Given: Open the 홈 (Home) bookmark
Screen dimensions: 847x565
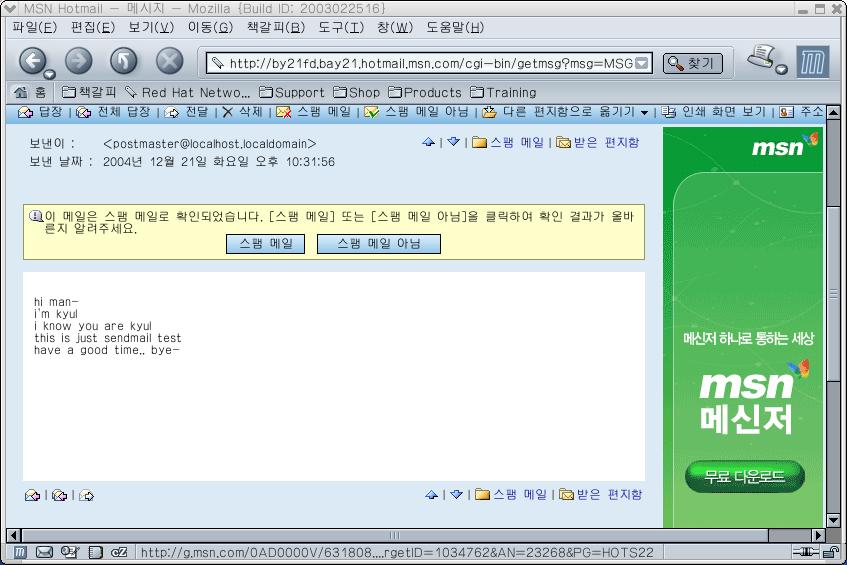Looking at the screenshot, I should click(x=30, y=92).
